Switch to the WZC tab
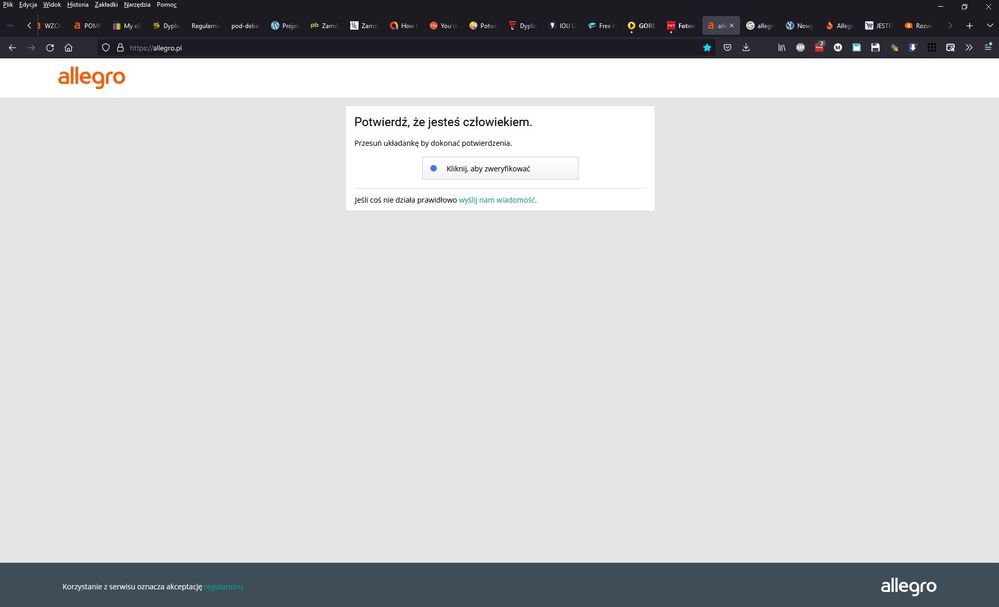The image size is (999, 607). coord(48,26)
